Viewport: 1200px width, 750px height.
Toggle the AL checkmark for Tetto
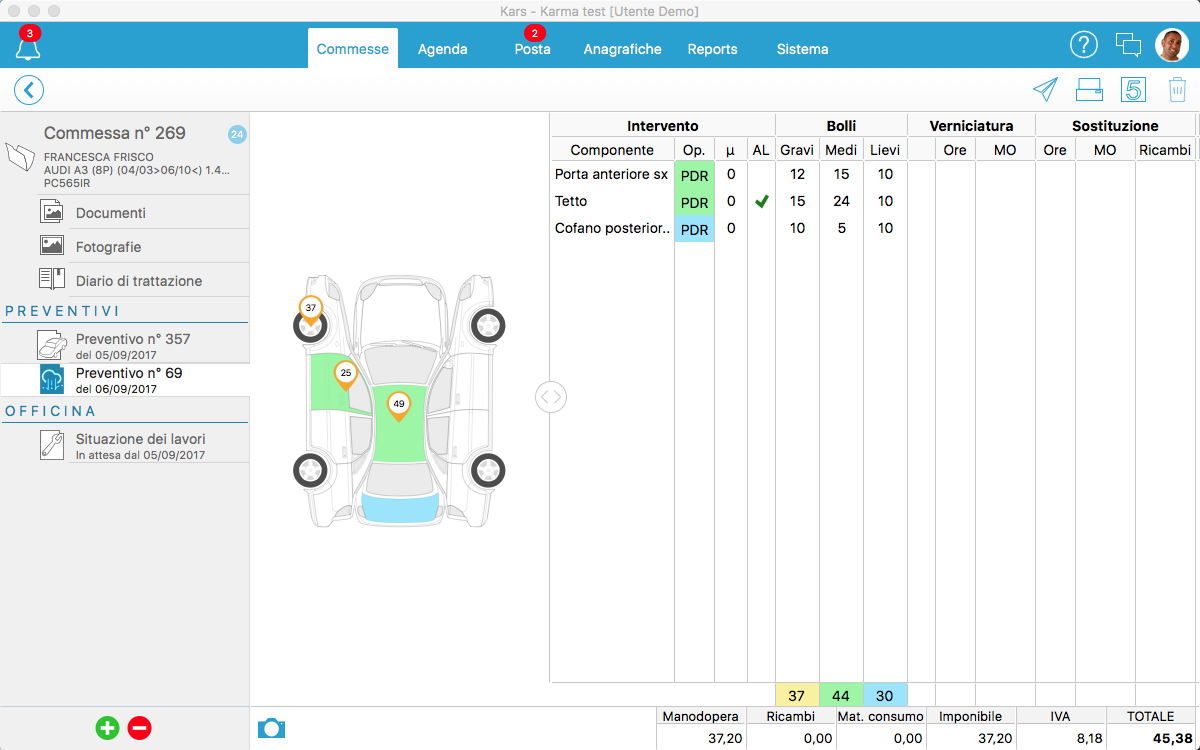(761, 202)
